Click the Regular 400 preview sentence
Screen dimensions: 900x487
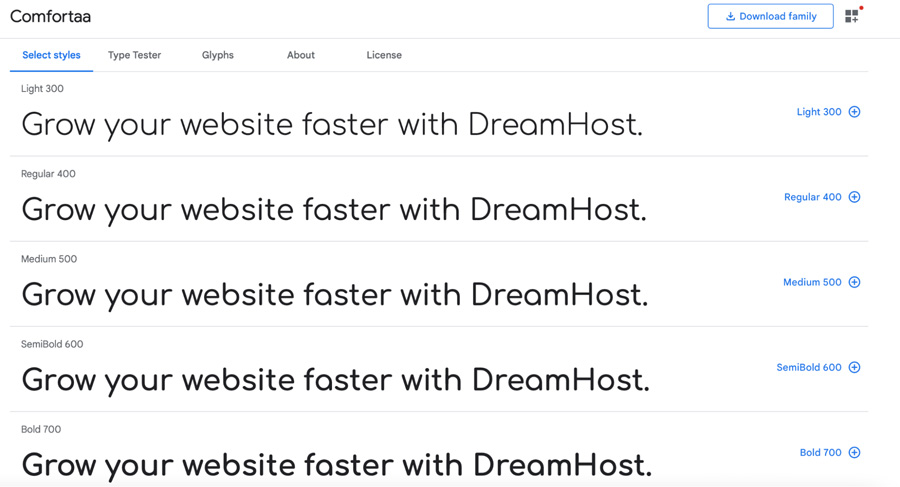pyautogui.click(x=334, y=210)
